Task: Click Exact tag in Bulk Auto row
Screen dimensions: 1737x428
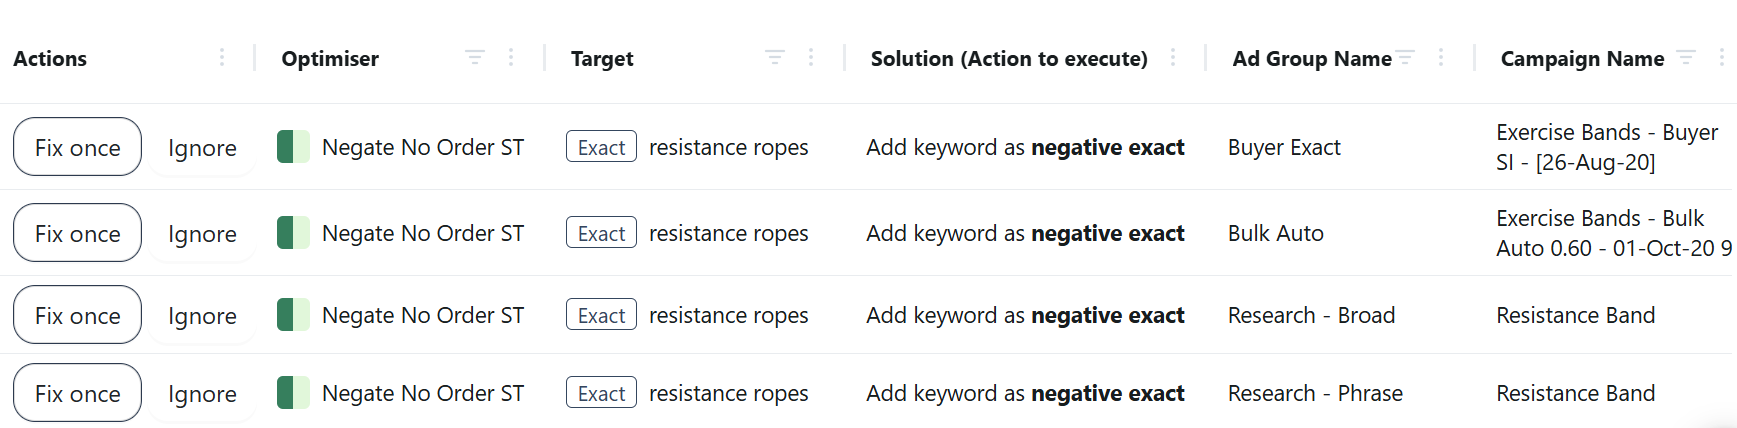Action: [601, 233]
